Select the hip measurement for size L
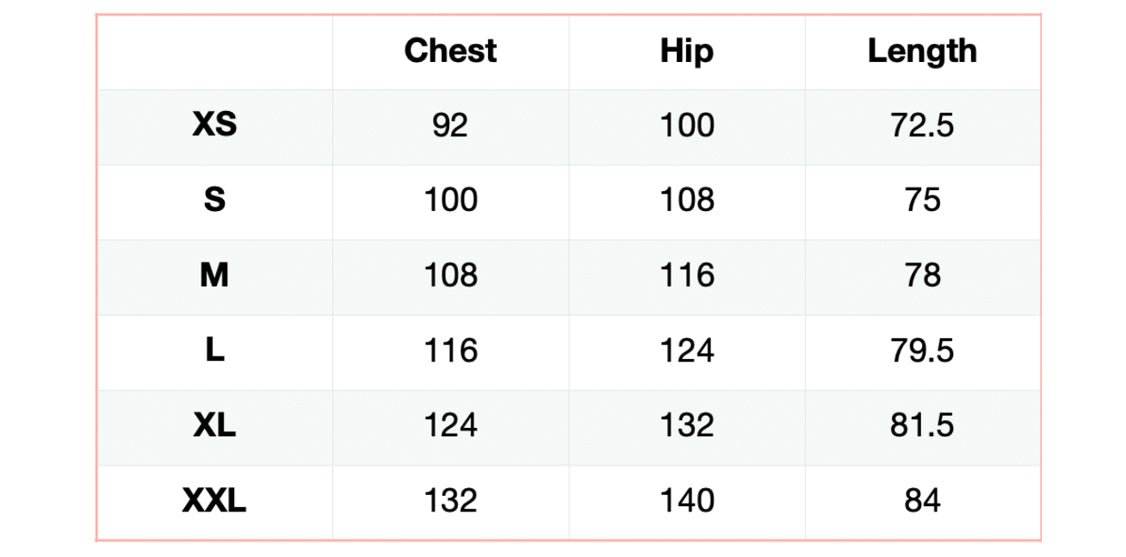 point(686,351)
